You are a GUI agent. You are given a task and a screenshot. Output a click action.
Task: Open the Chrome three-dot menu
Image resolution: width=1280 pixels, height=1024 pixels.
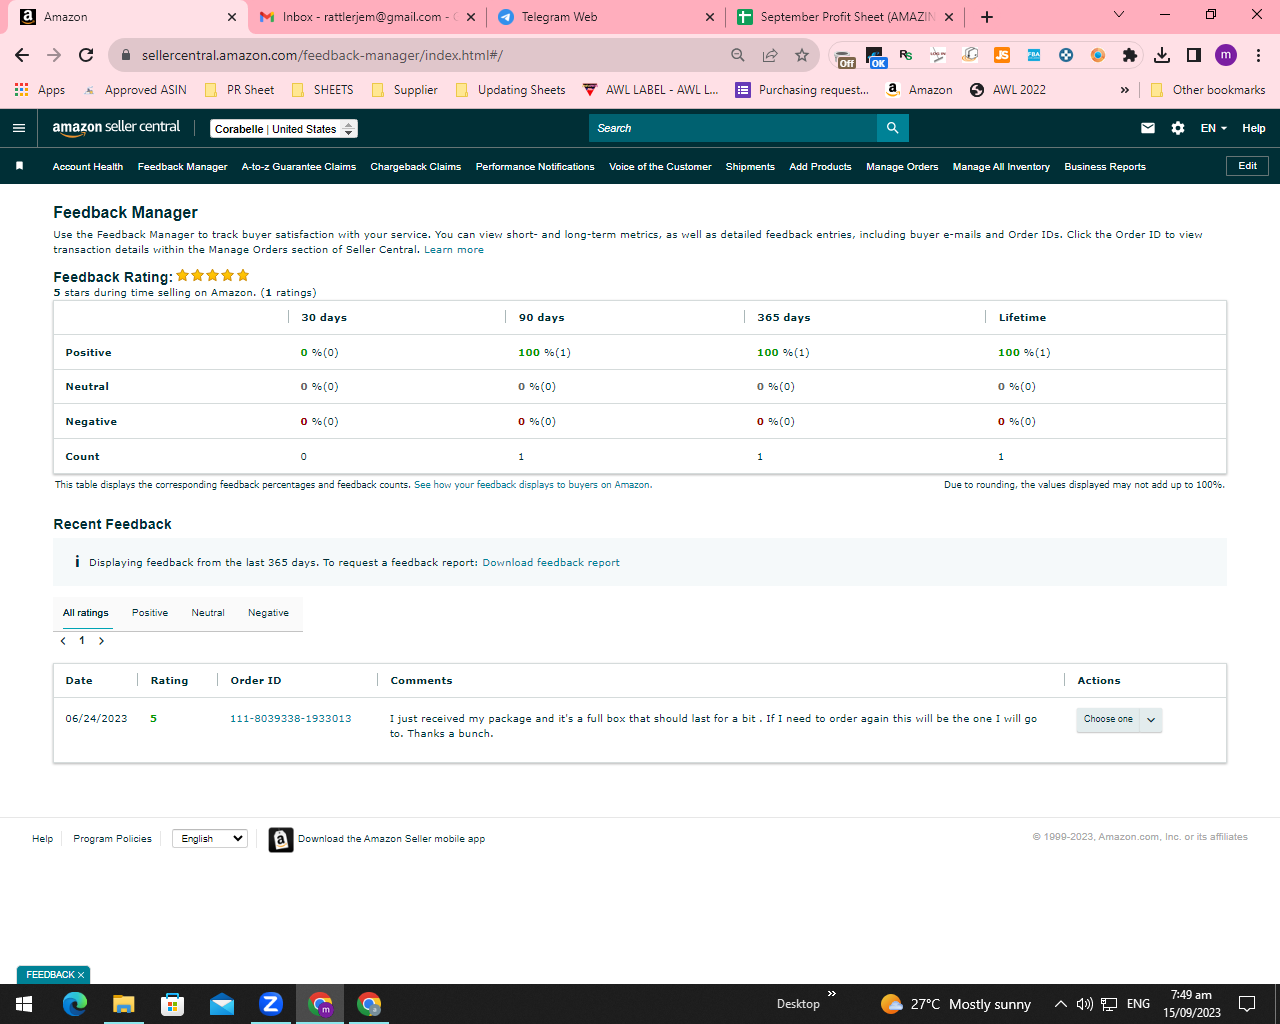1259,55
